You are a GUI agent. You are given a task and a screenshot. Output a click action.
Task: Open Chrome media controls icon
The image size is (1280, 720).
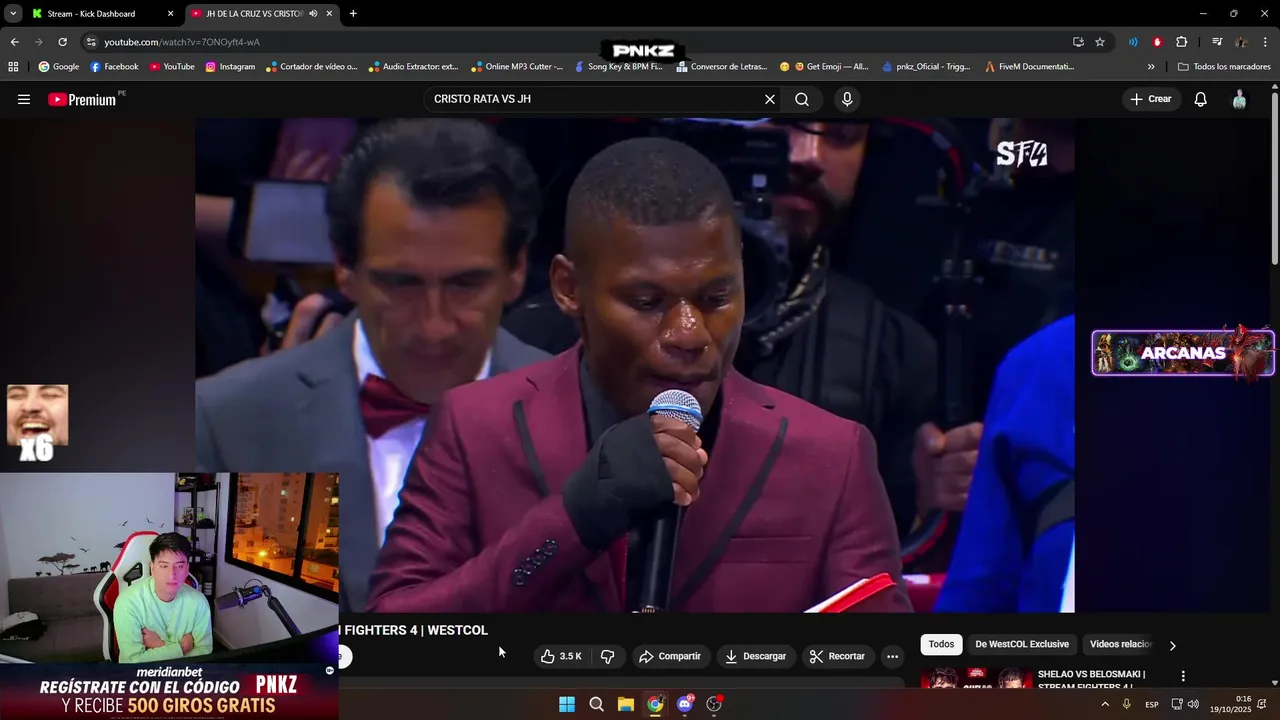[x=1217, y=42]
